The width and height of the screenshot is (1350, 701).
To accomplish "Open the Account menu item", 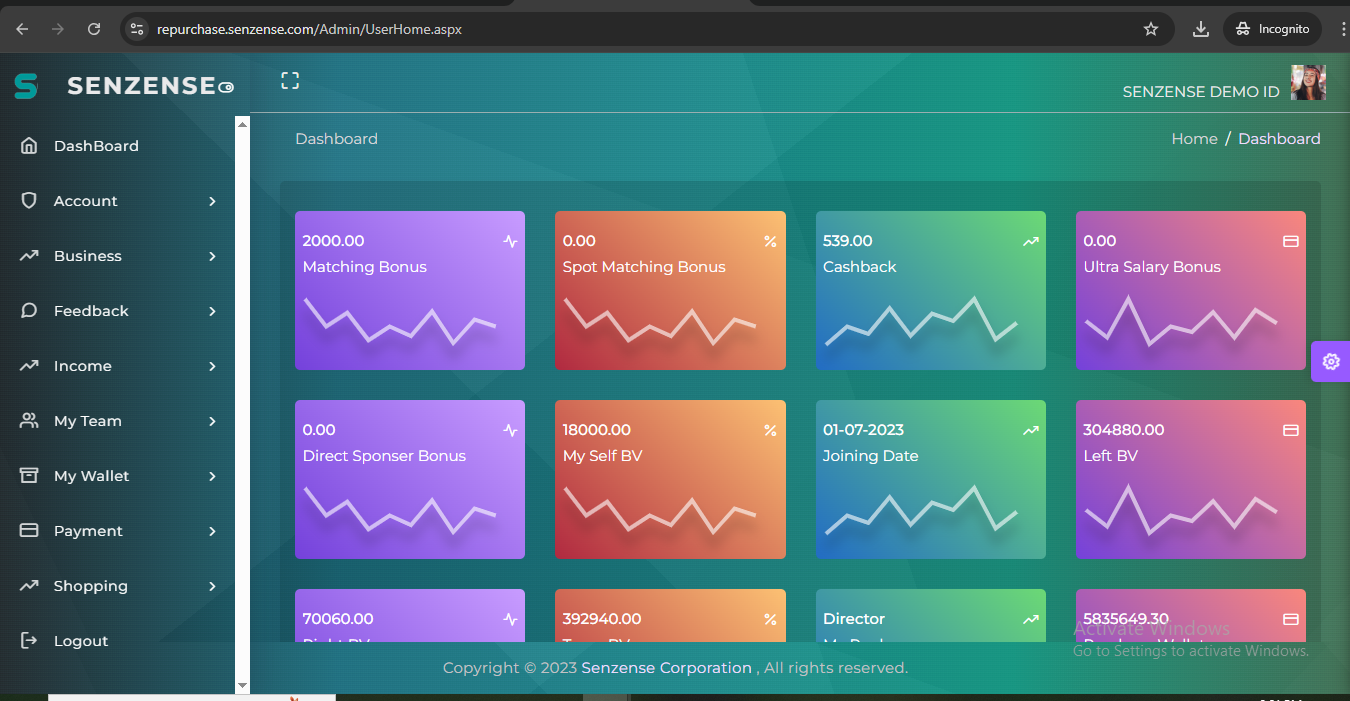I will (117, 201).
